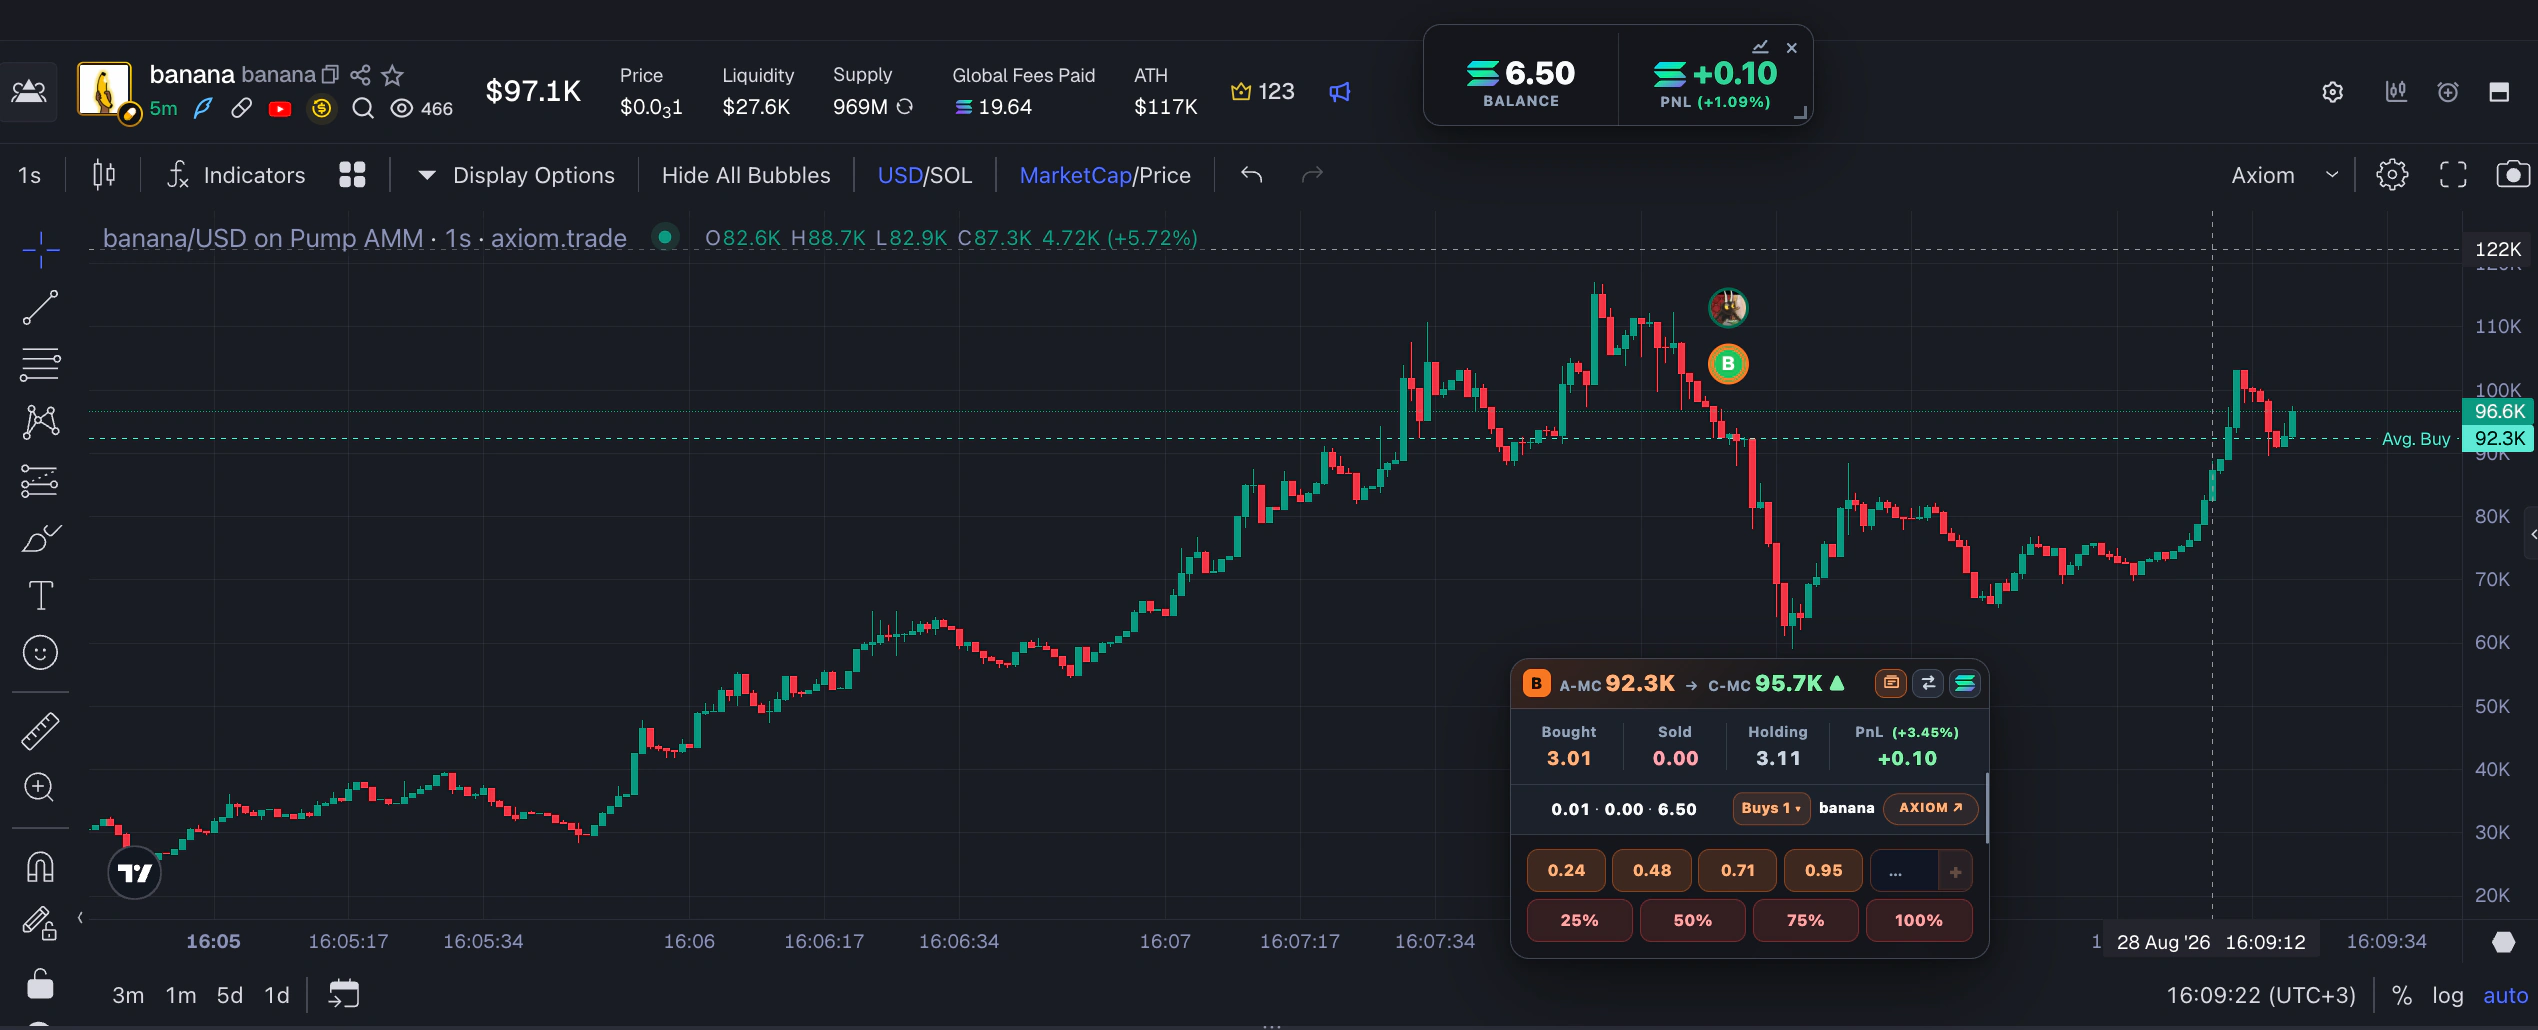Click the 0.24 quick amount button

[1566, 870]
